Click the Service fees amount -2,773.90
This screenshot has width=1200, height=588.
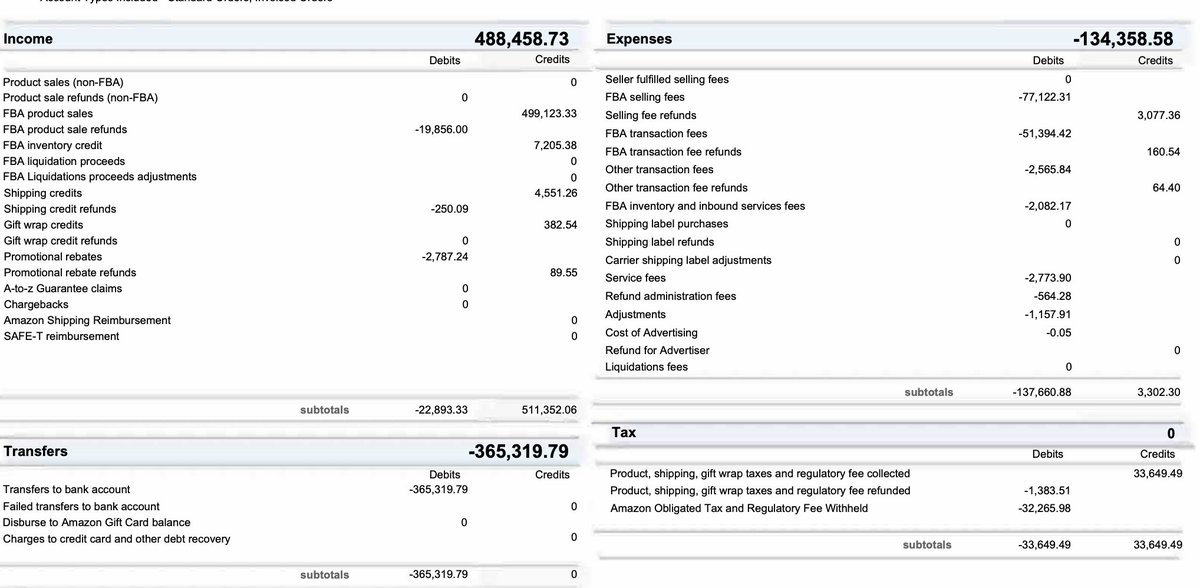pos(1048,278)
